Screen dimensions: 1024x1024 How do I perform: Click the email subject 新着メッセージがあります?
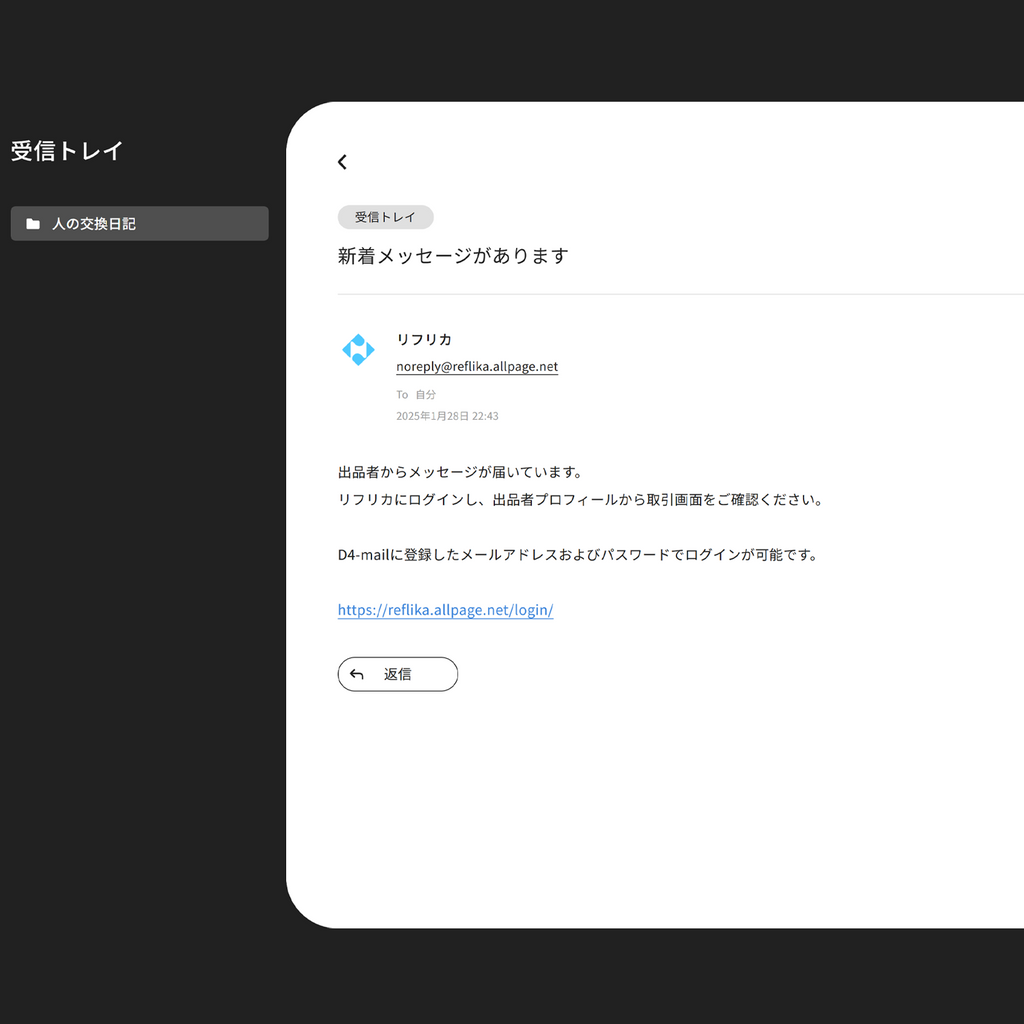453,255
